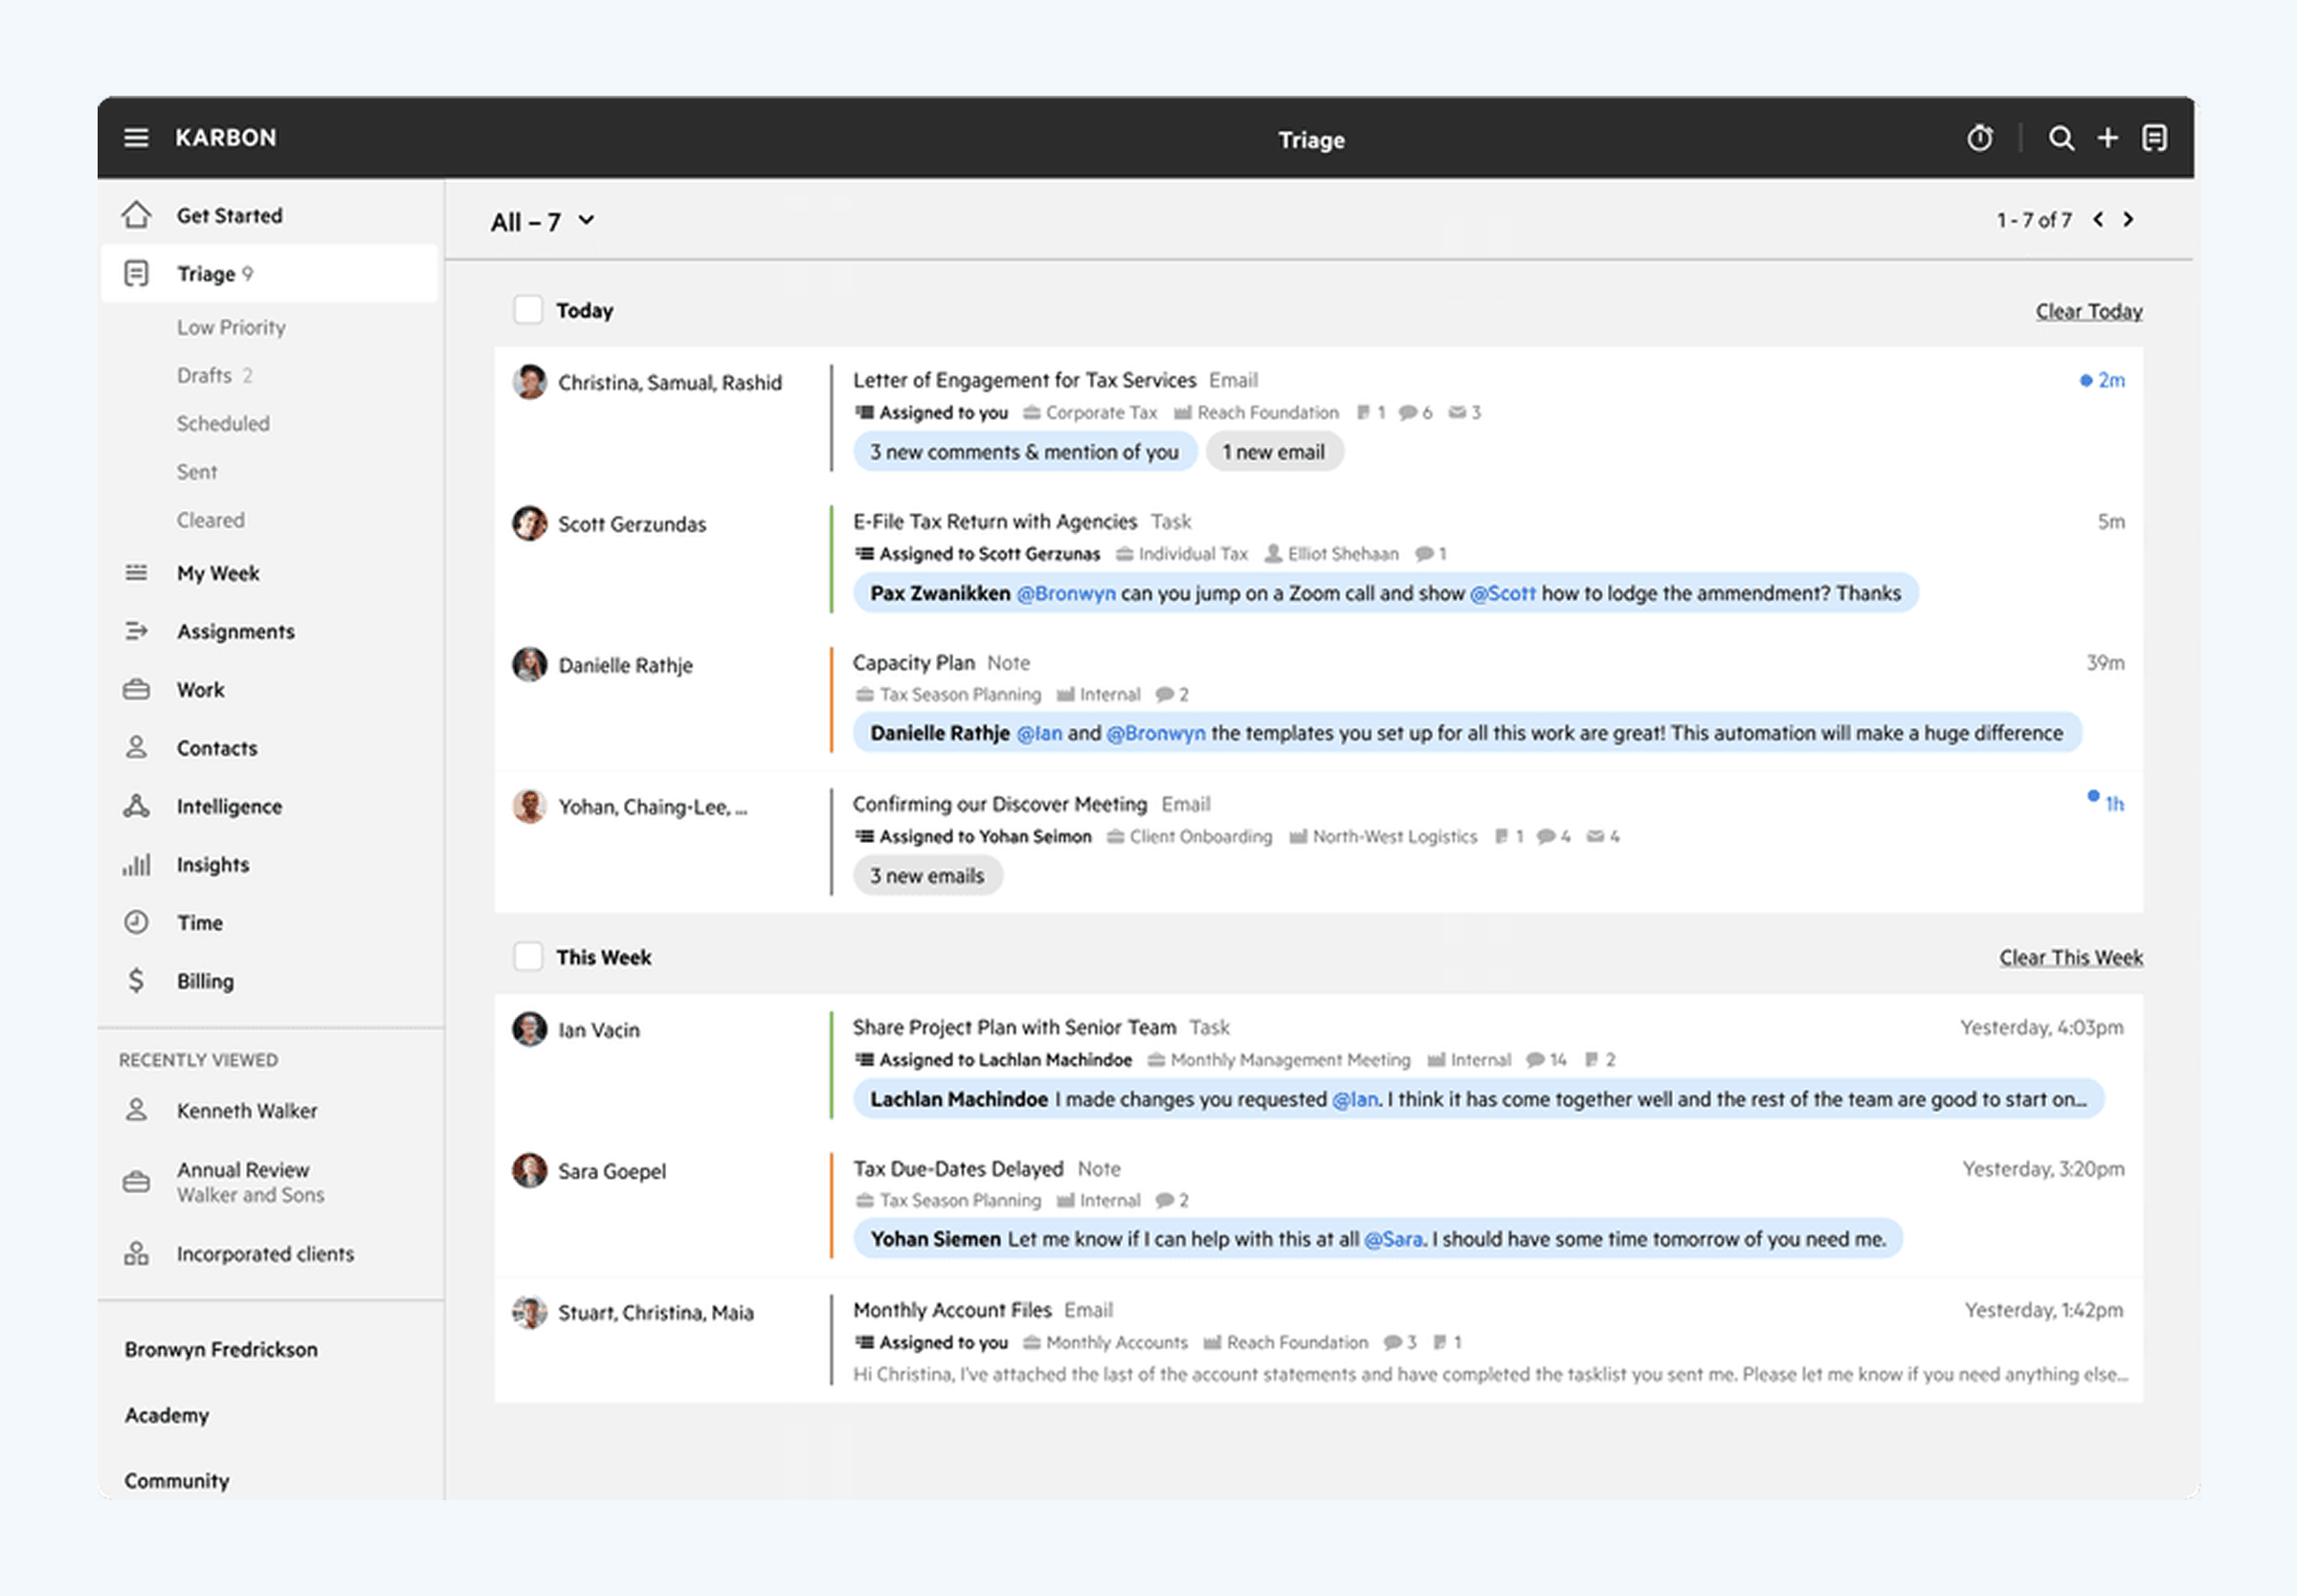Click '3 new comments & mention of you' badge
The width and height of the screenshot is (2297, 1596).
pos(1025,452)
